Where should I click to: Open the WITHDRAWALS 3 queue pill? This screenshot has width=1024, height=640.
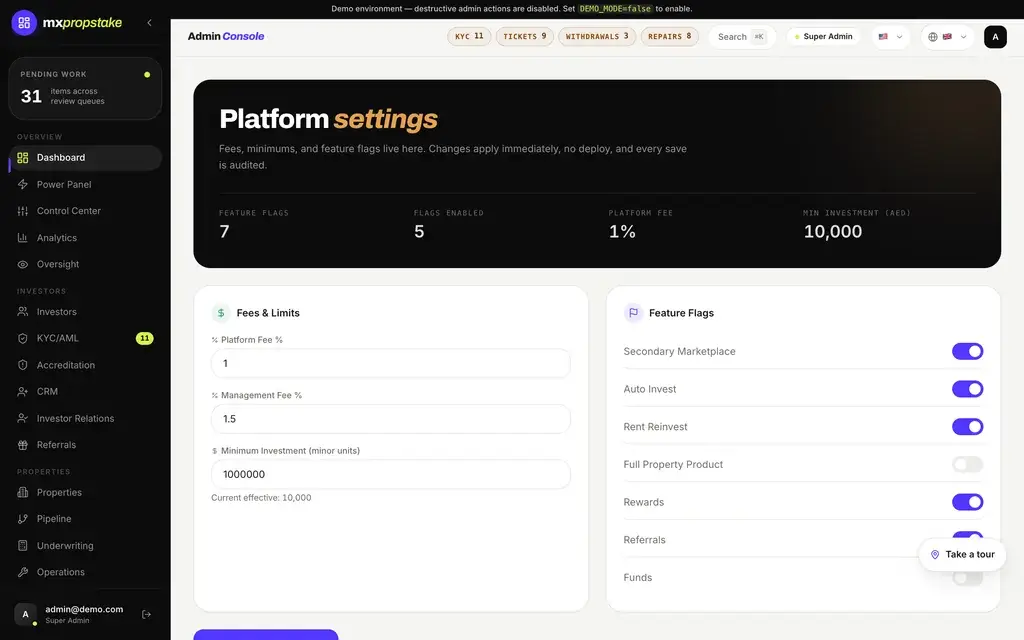pos(597,37)
